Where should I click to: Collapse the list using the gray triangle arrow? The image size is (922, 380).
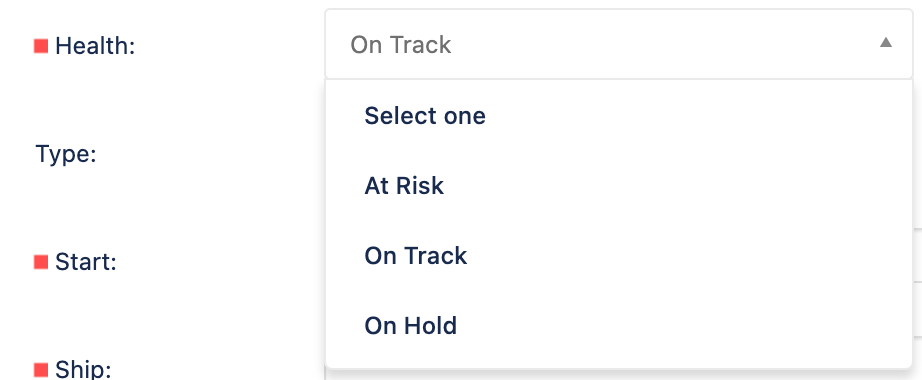pyautogui.click(x=886, y=42)
